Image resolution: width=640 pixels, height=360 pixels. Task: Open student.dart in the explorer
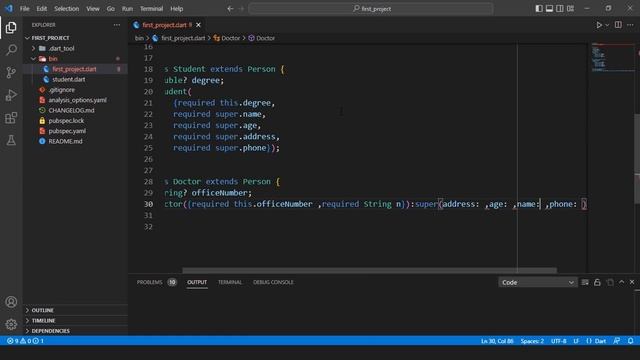point(76,79)
